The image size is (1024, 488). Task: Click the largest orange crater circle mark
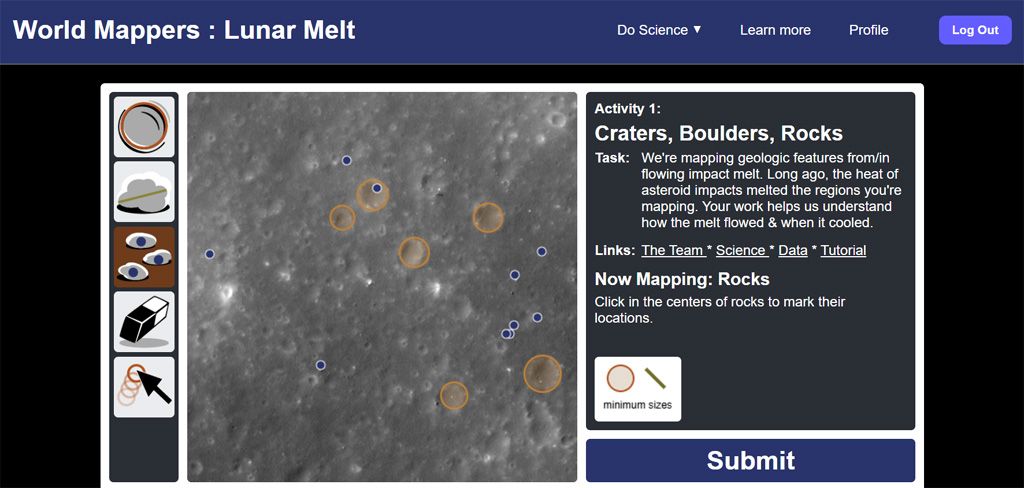click(x=542, y=374)
